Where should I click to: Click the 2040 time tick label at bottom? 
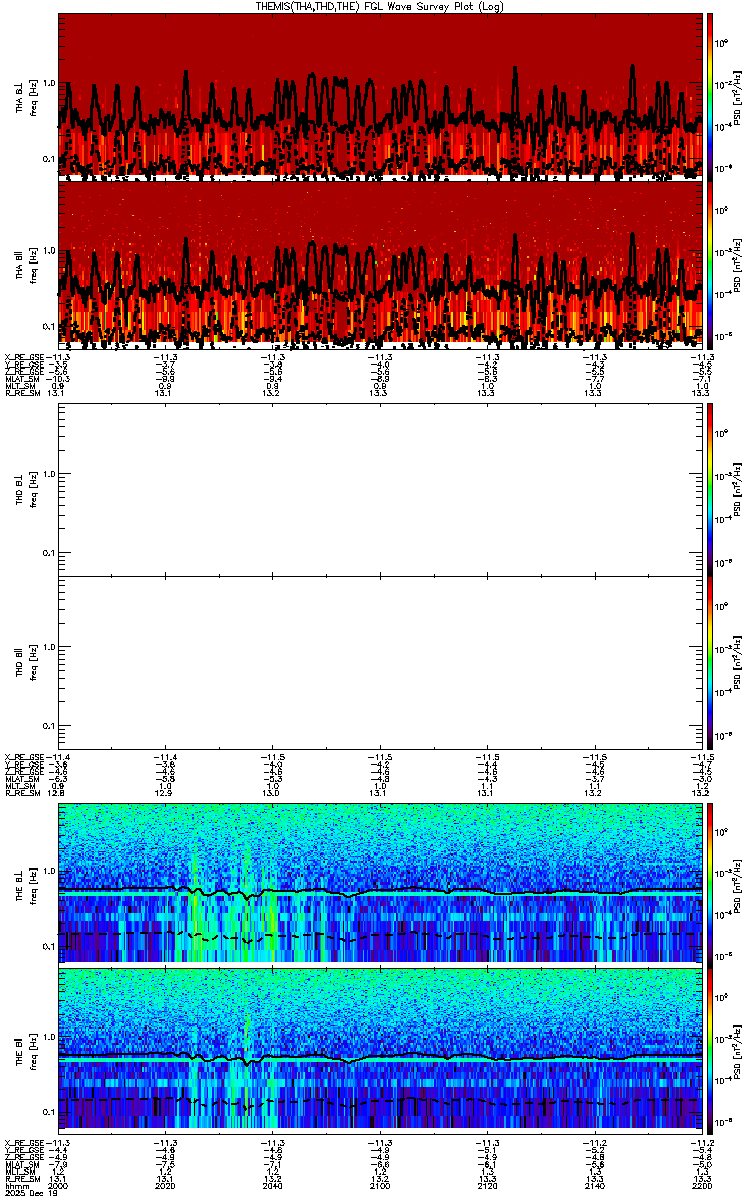[273, 1186]
